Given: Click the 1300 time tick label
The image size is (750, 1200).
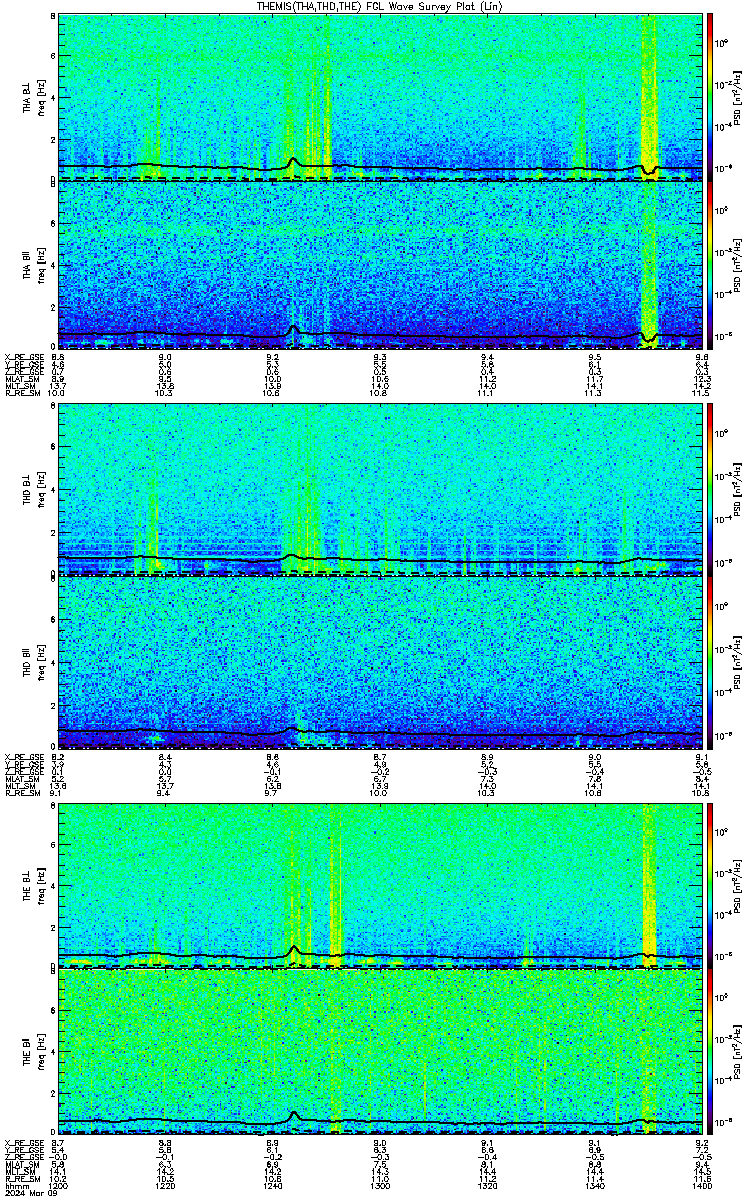Looking at the screenshot, I should click(379, 1184).
